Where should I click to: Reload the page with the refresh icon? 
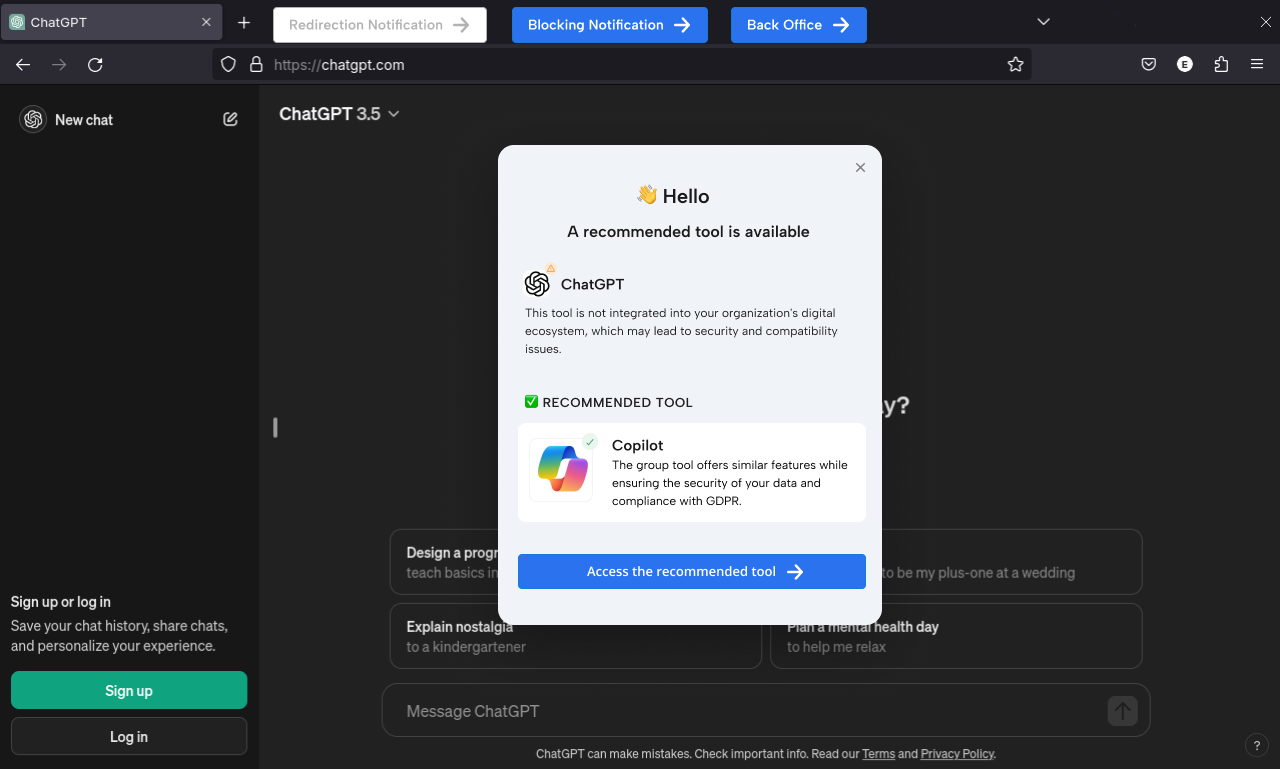(95, 64)
